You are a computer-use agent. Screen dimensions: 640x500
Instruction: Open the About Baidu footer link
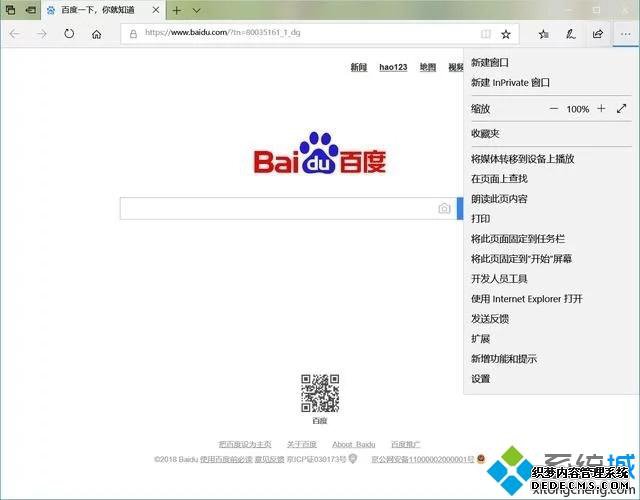click(x=353, y=444)
